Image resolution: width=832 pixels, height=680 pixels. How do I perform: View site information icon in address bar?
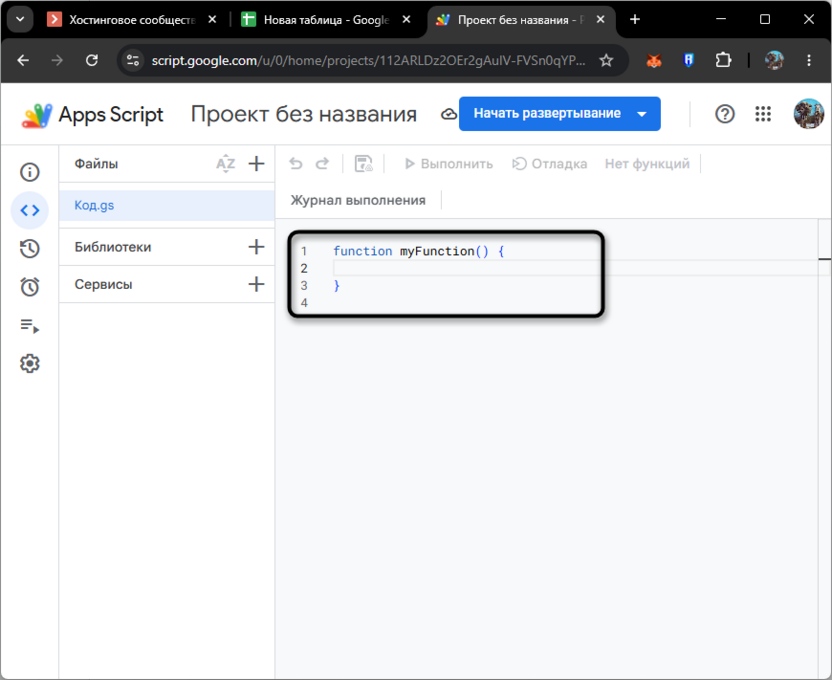tap(133, 60)
